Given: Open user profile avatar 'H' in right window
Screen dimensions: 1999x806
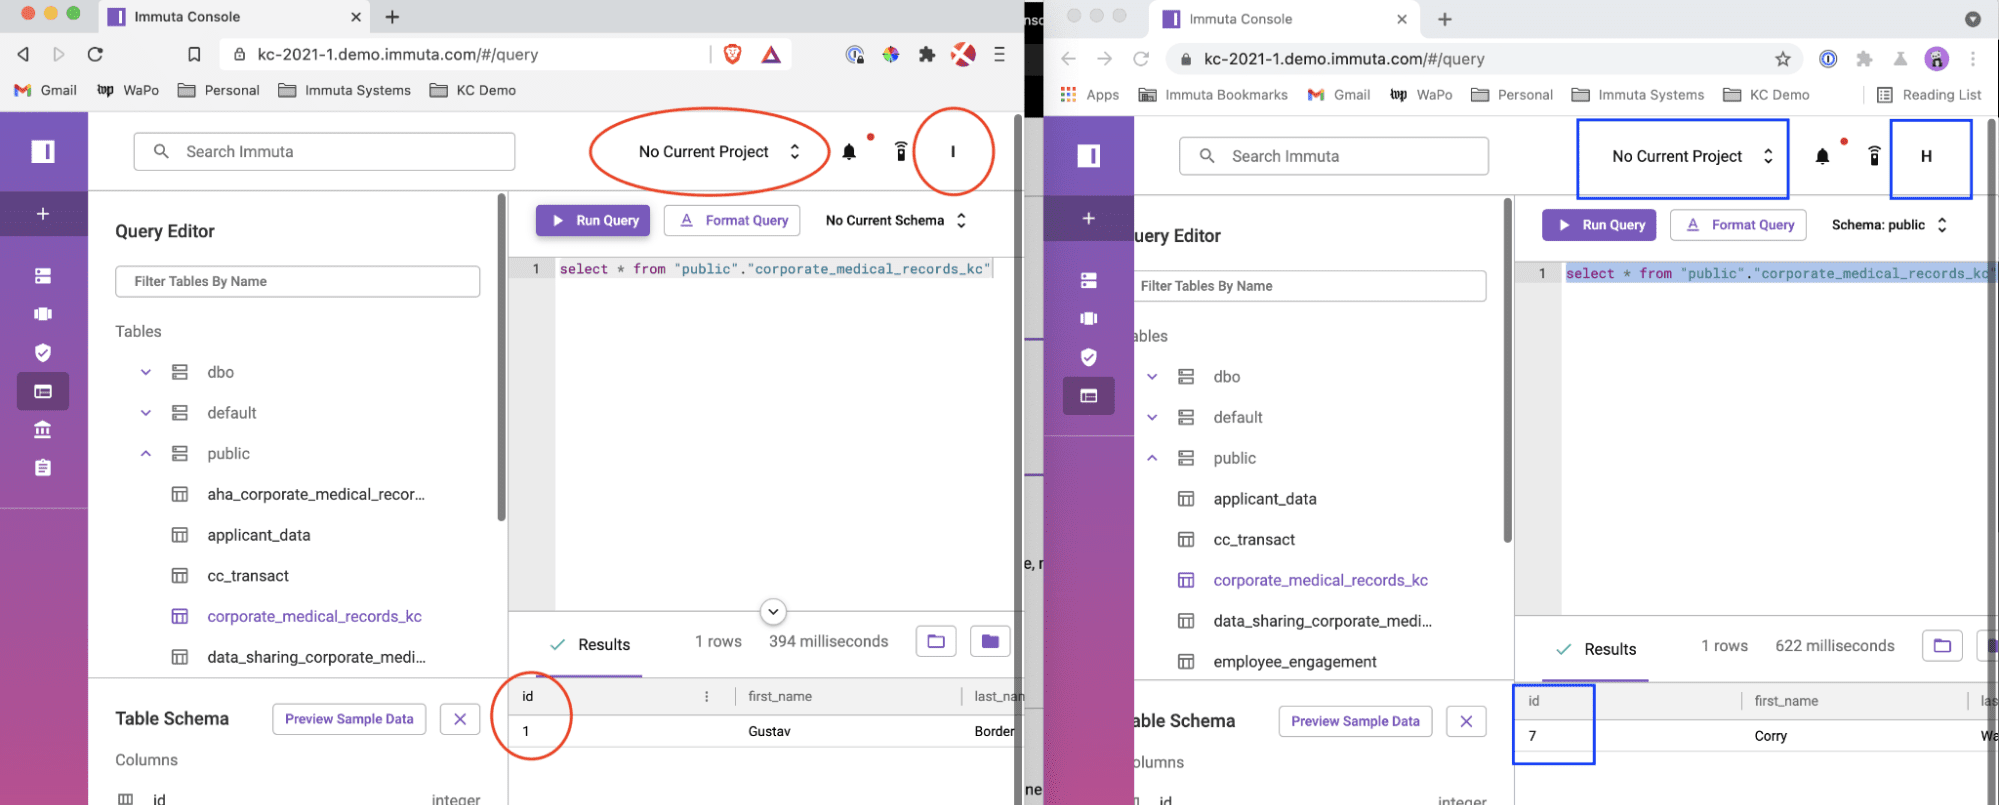Looking at the screenshot, I should point(1927,157).
